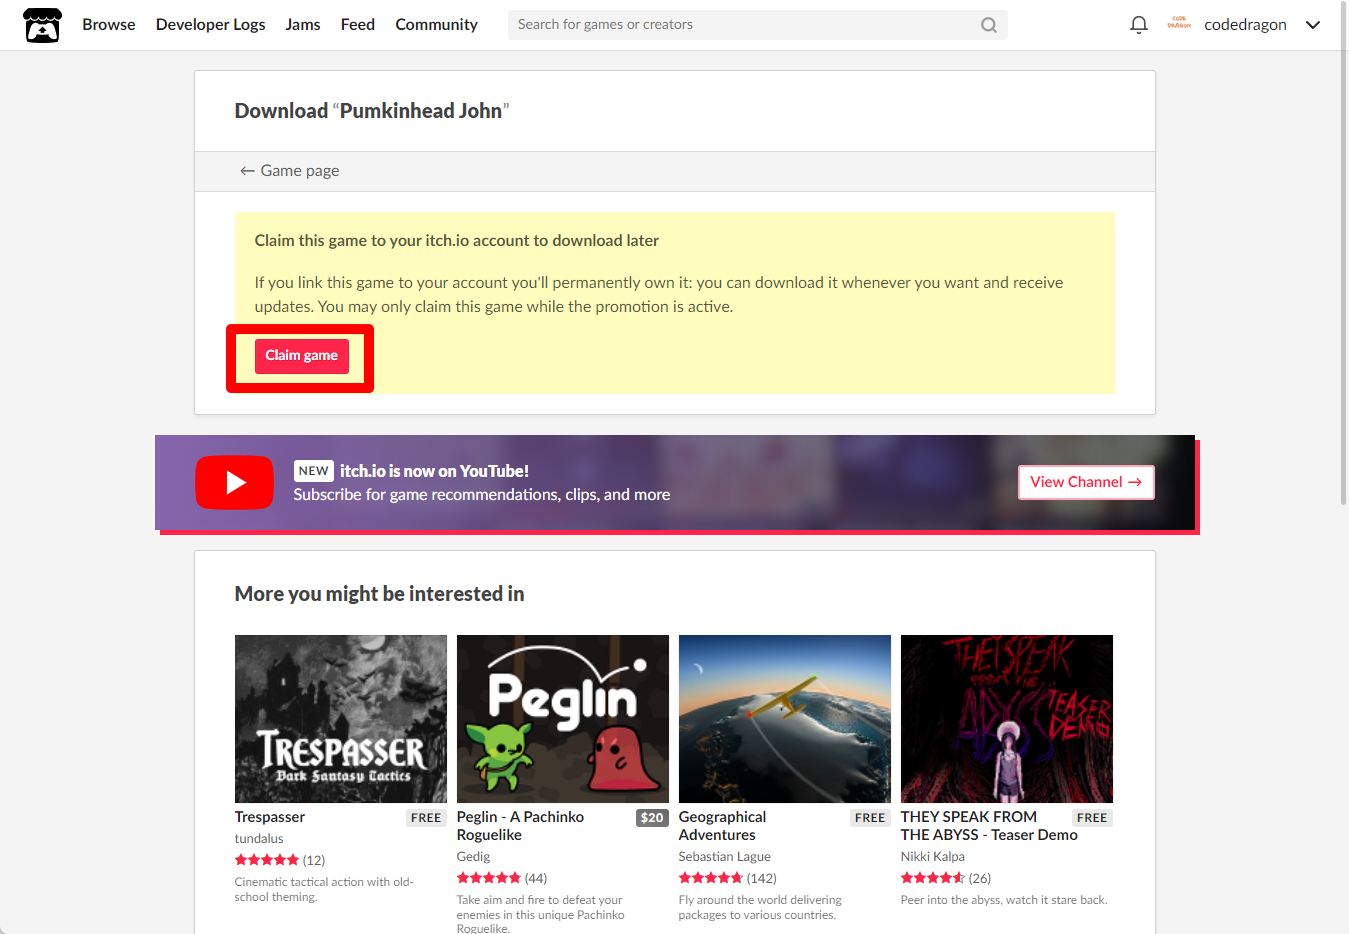Click the $20 price tag on Peglin
Image resolution: width=1349 pixels, height=934 pixels.
click(x=652, y=818)
